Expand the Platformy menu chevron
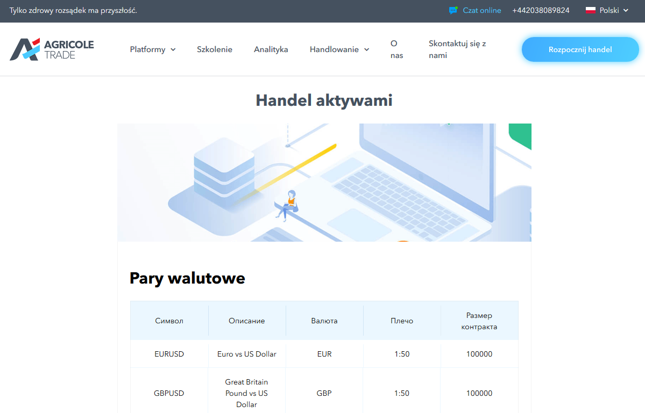This screenshot has width=645, height=413. pos(173,50)
